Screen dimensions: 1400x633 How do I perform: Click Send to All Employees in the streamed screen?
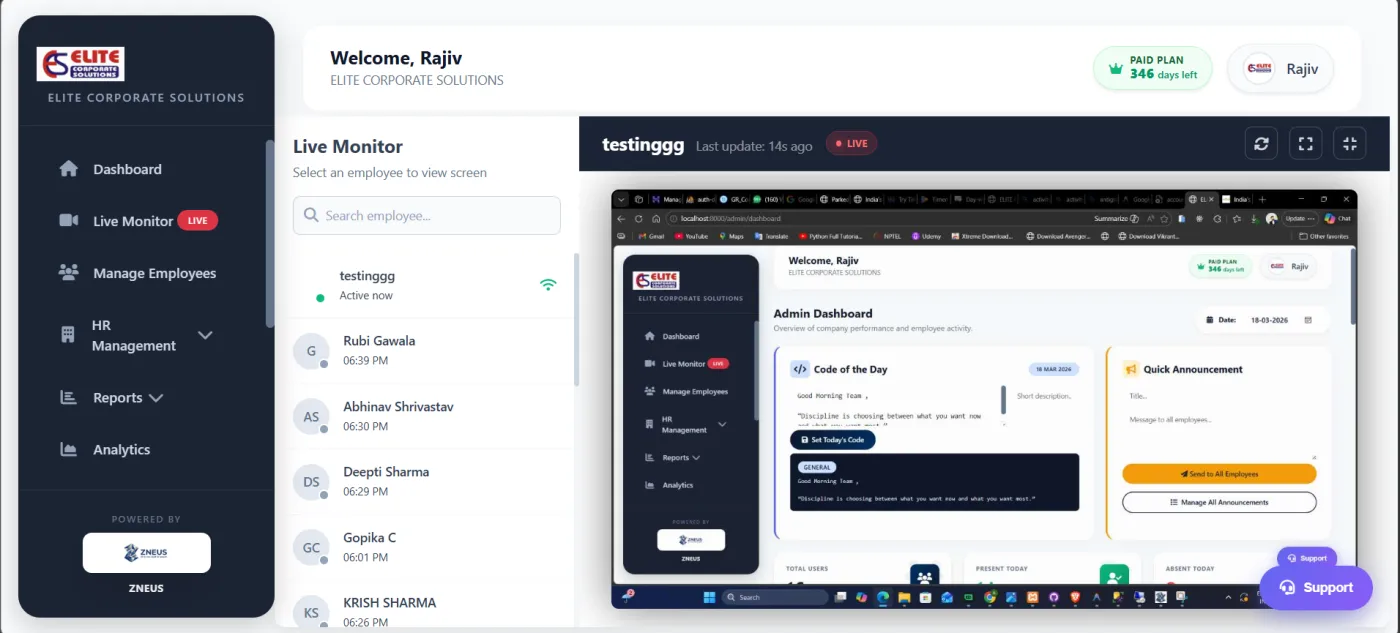pos(1219,474)
